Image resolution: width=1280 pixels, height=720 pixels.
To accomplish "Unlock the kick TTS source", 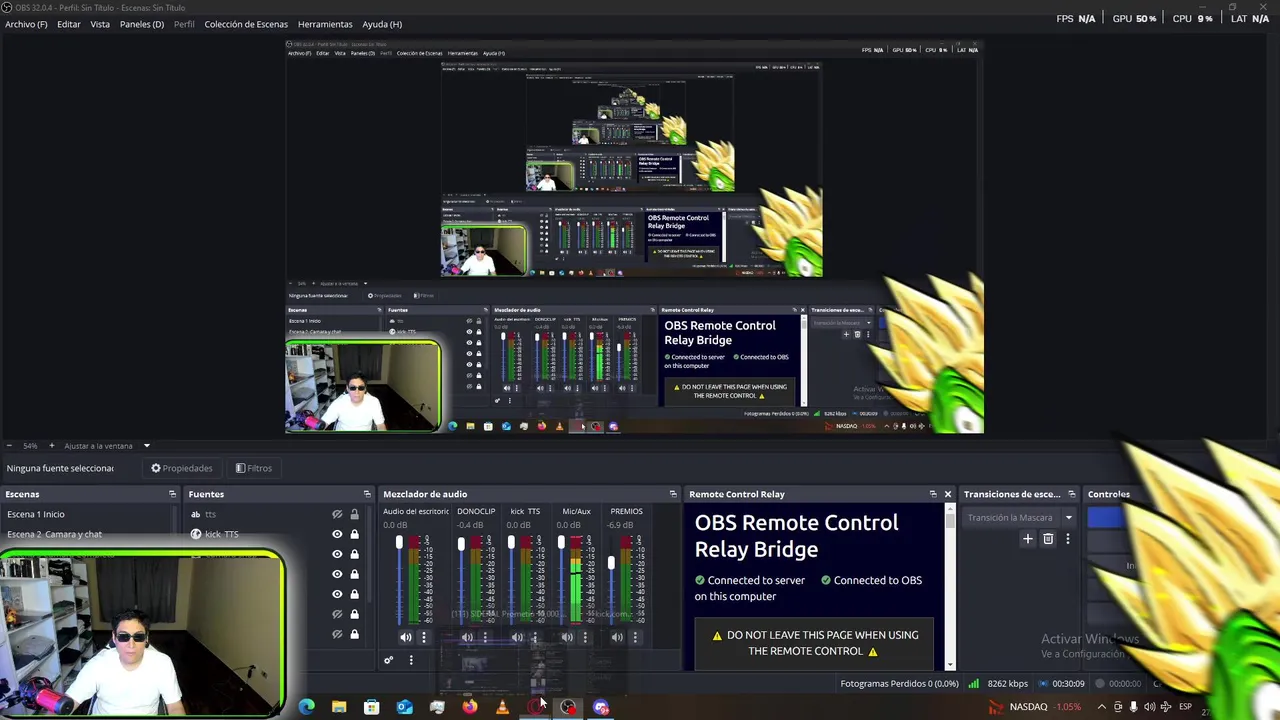I will [x=354, y=534].
